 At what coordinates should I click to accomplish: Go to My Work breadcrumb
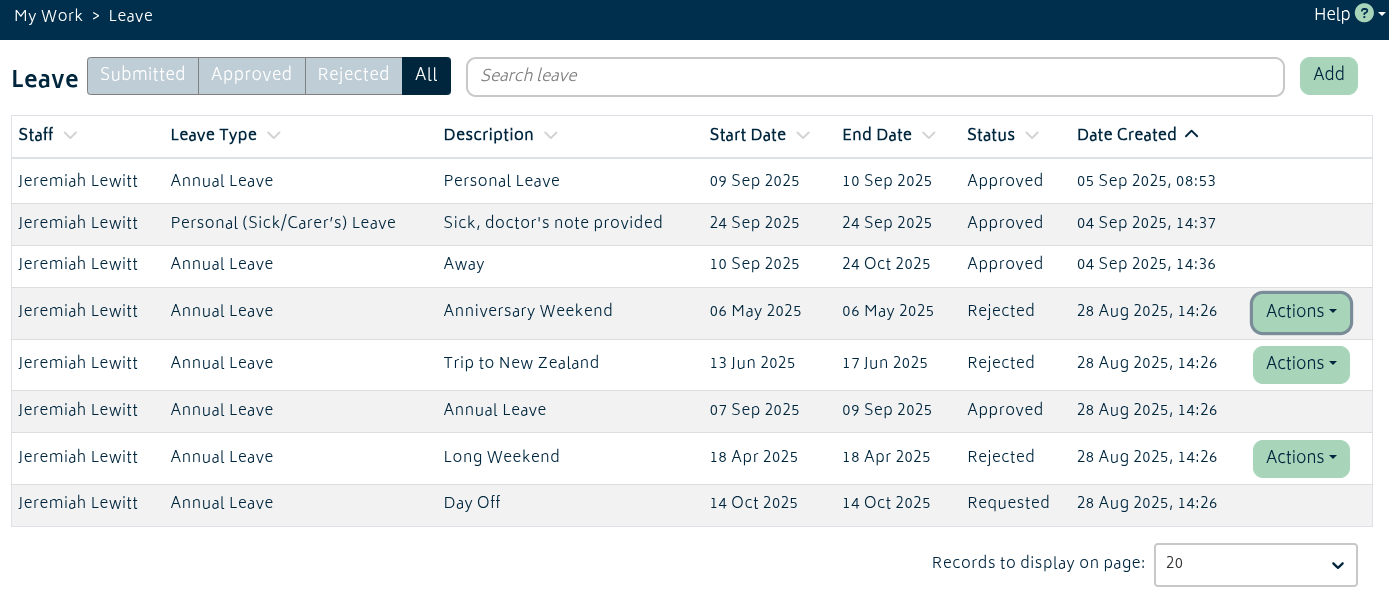click(x=48, y=16)
